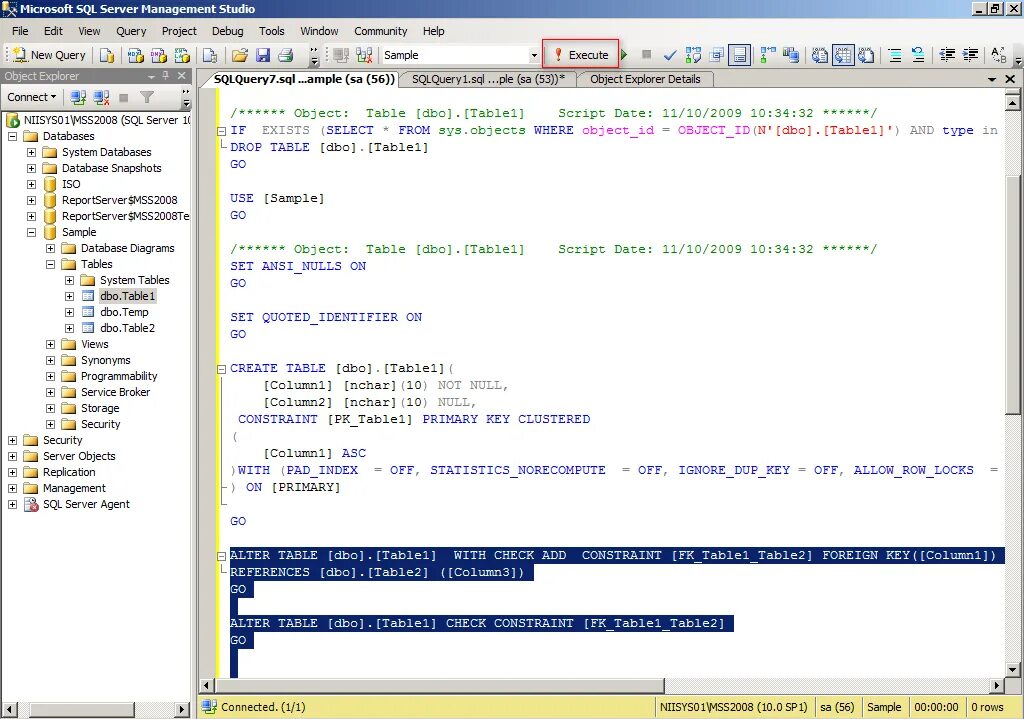Click Object Explorer connect server icon
Image resolution: width=1024 pixels, height=719 pixels.
click(78, 98)
